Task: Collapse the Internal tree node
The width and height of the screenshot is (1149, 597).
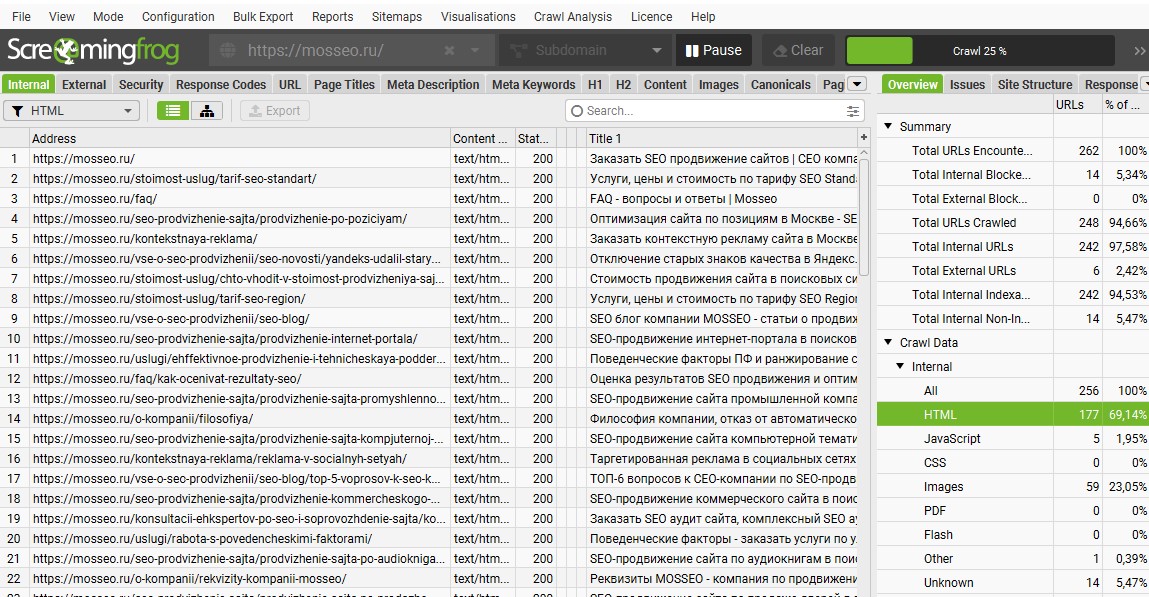Action: click(900, 366)
